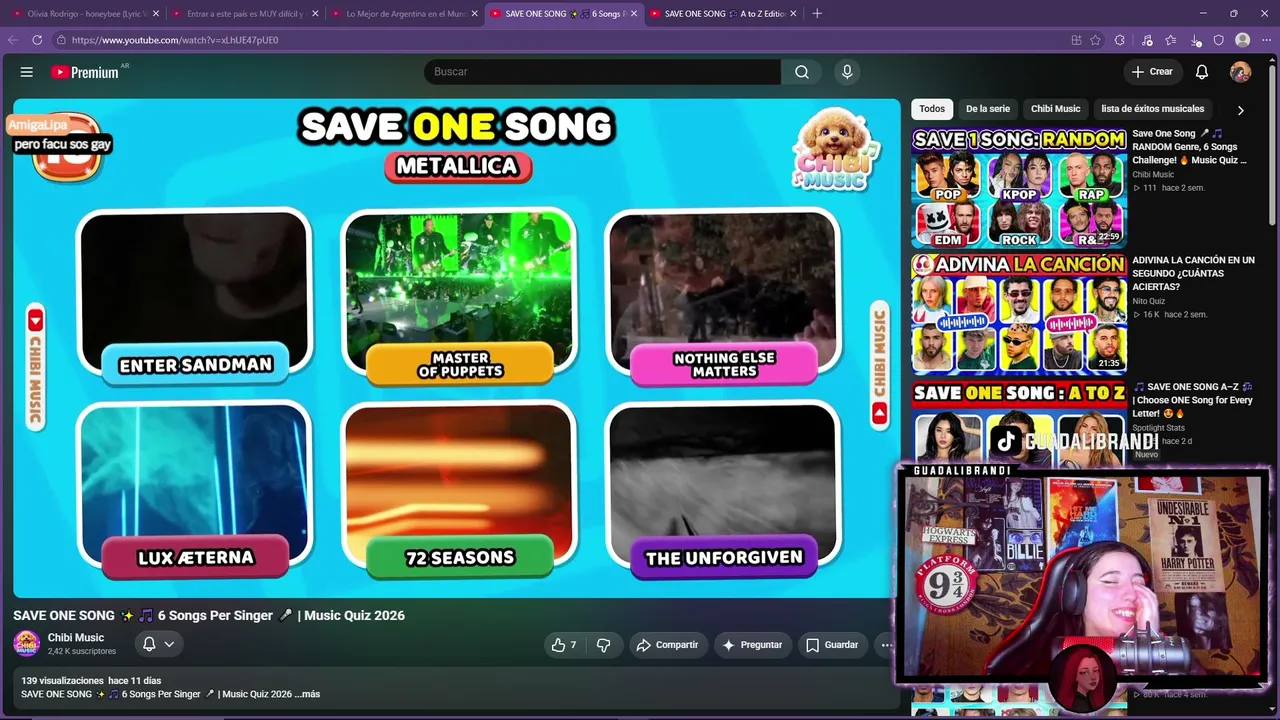
Task: Open YouTube notifications bell
Action: [1202, 72]
